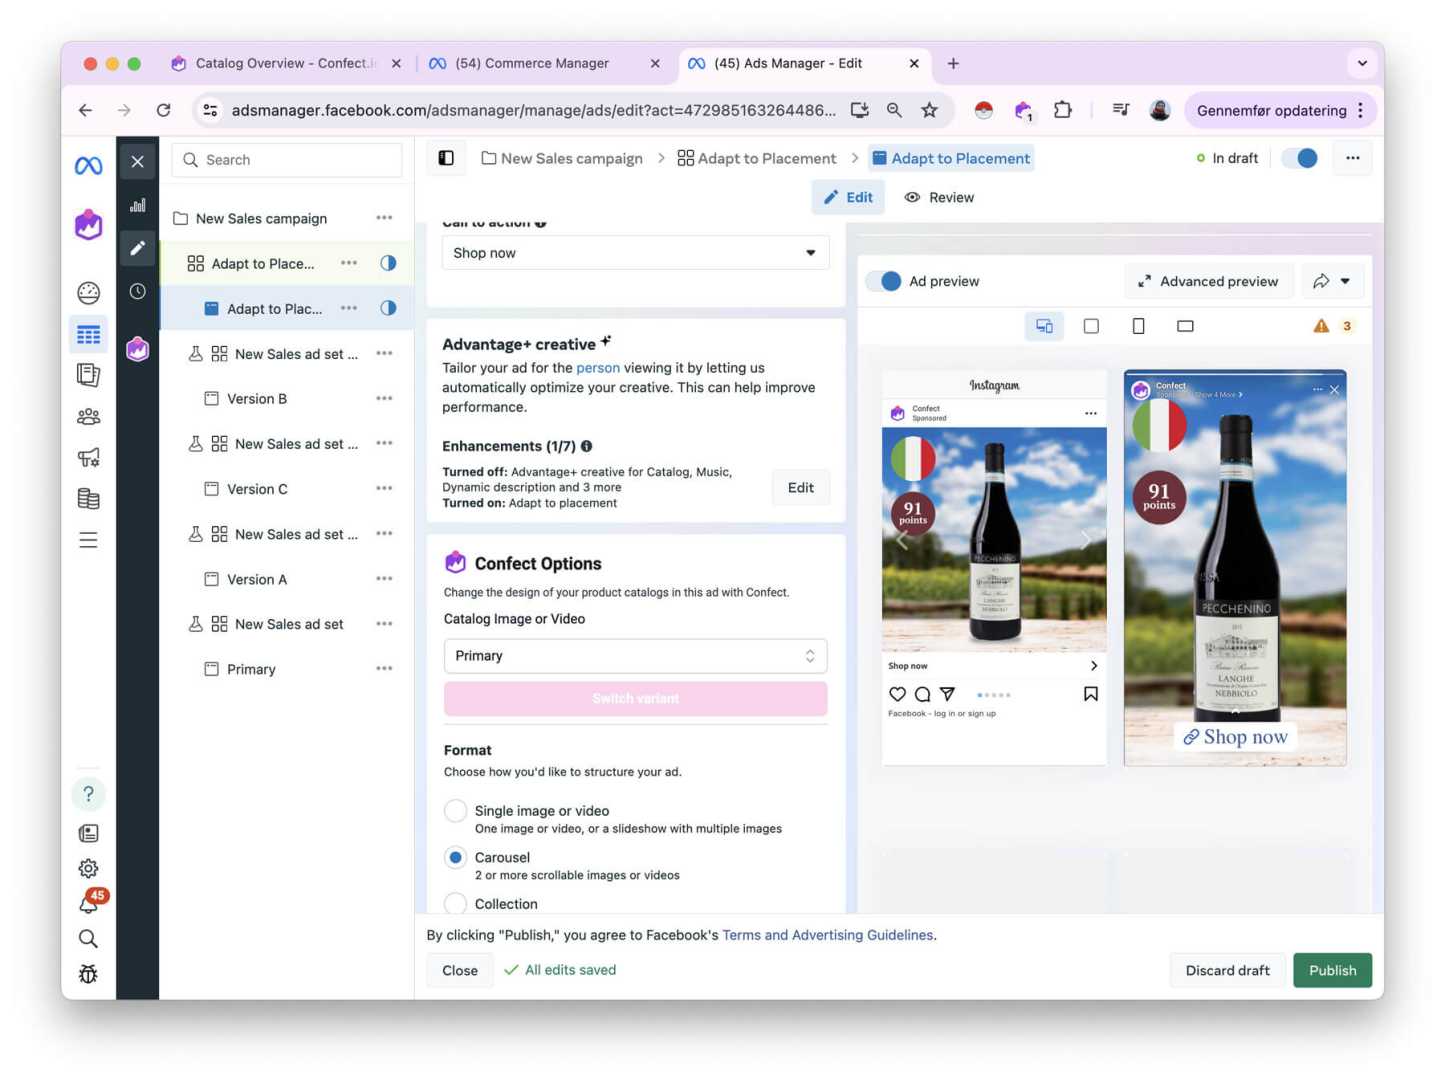Select Single image or video radio

click(x=455, y=811)
